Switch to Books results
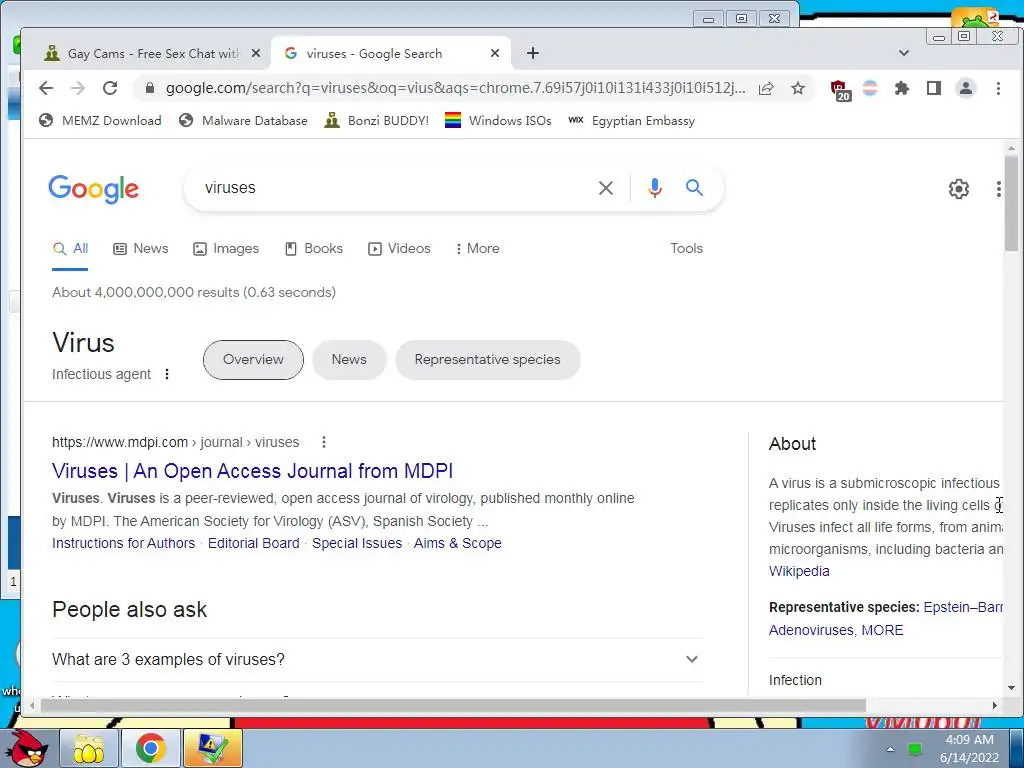 click(x=313, y=248)
